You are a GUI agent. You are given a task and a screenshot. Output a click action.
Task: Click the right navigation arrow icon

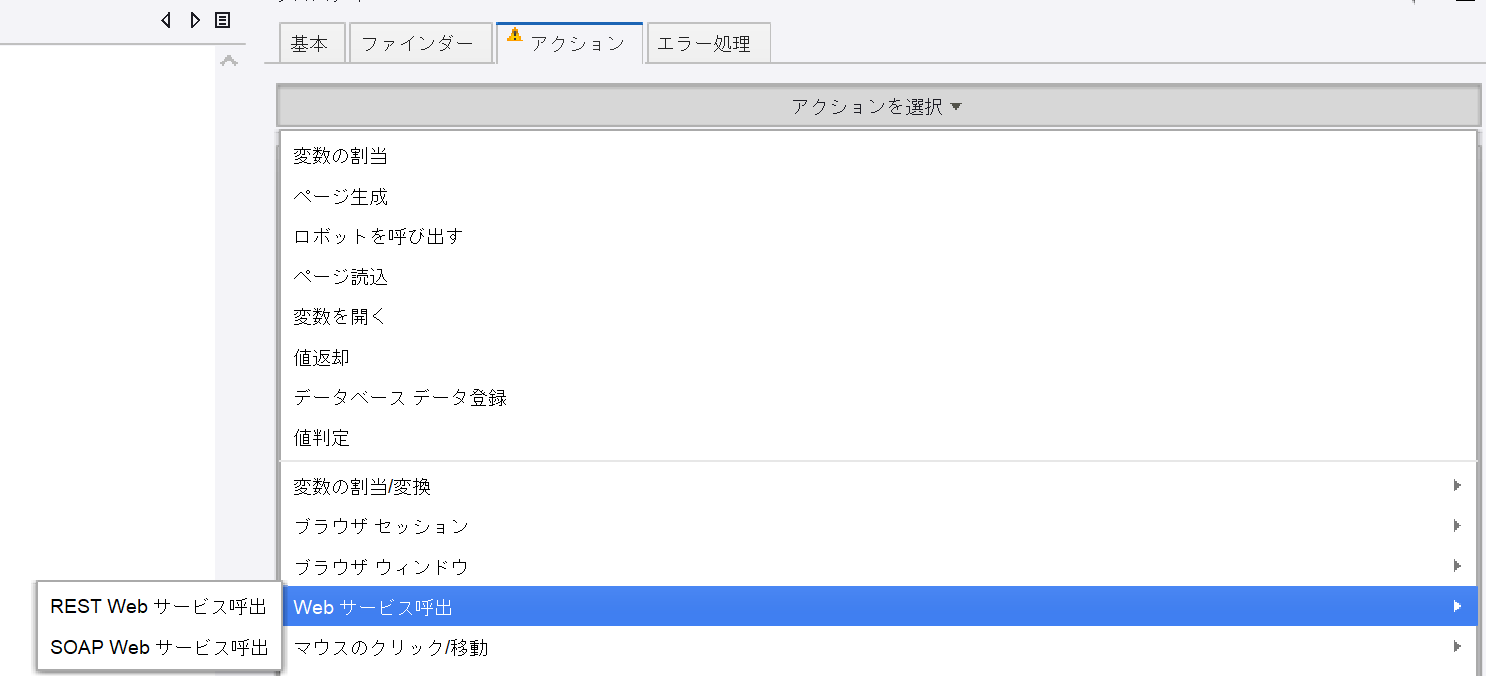coord(194,20)
